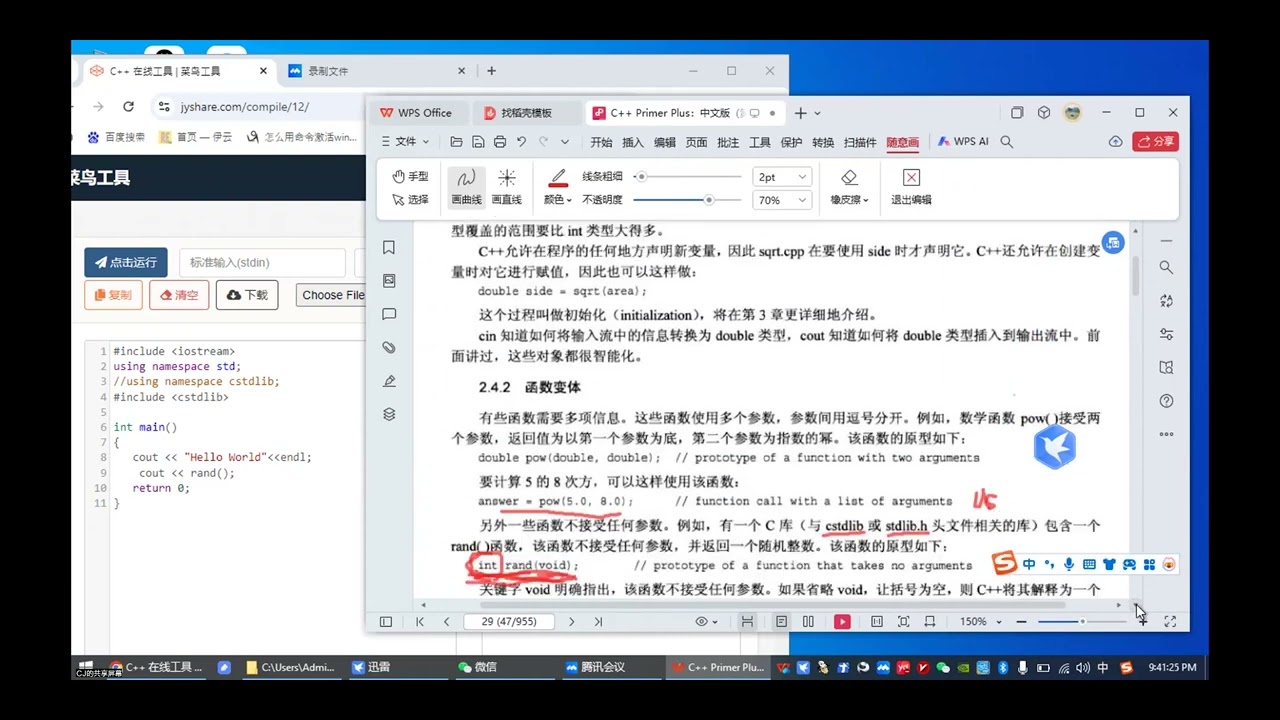The image size is (1280, 720).
Task: Click the 清空 clear button in browser
Action: [179, 295]
